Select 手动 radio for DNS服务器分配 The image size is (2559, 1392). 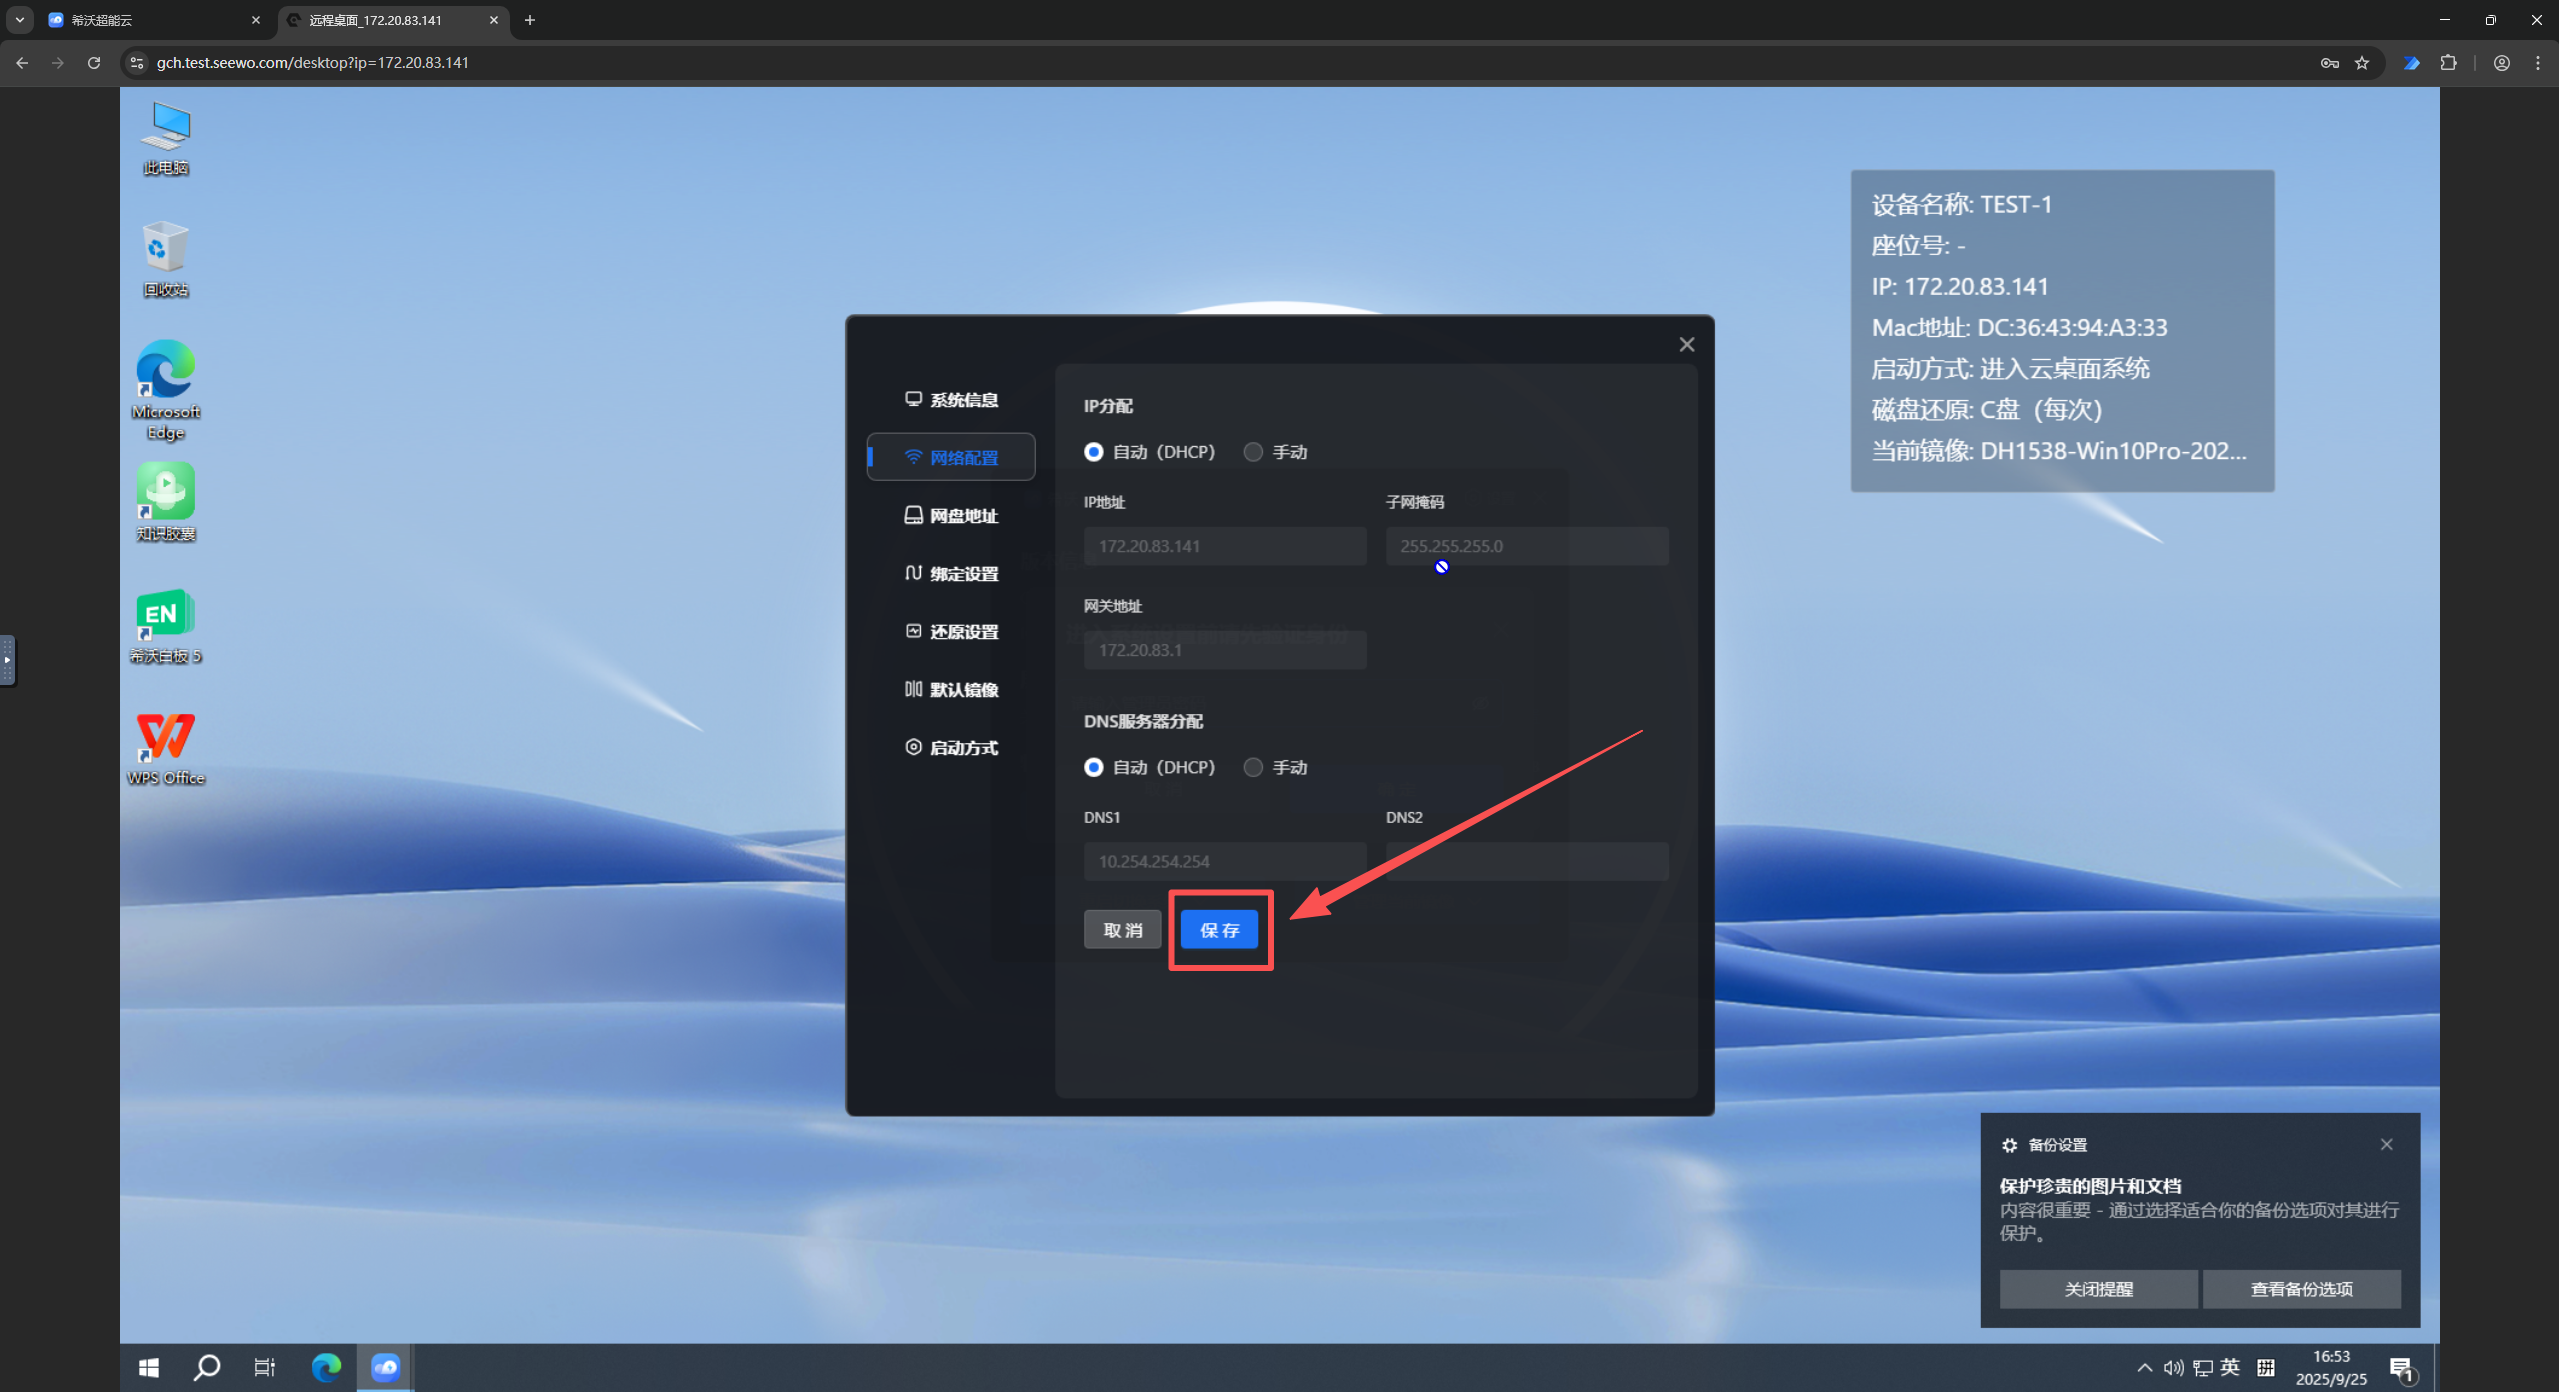tap(1253, 767)
